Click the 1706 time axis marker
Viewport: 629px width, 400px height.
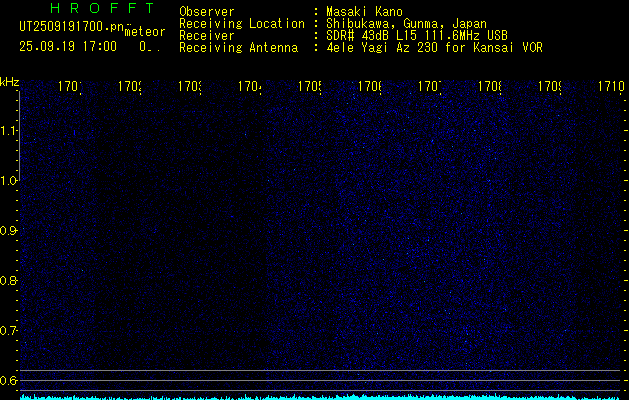370,87
